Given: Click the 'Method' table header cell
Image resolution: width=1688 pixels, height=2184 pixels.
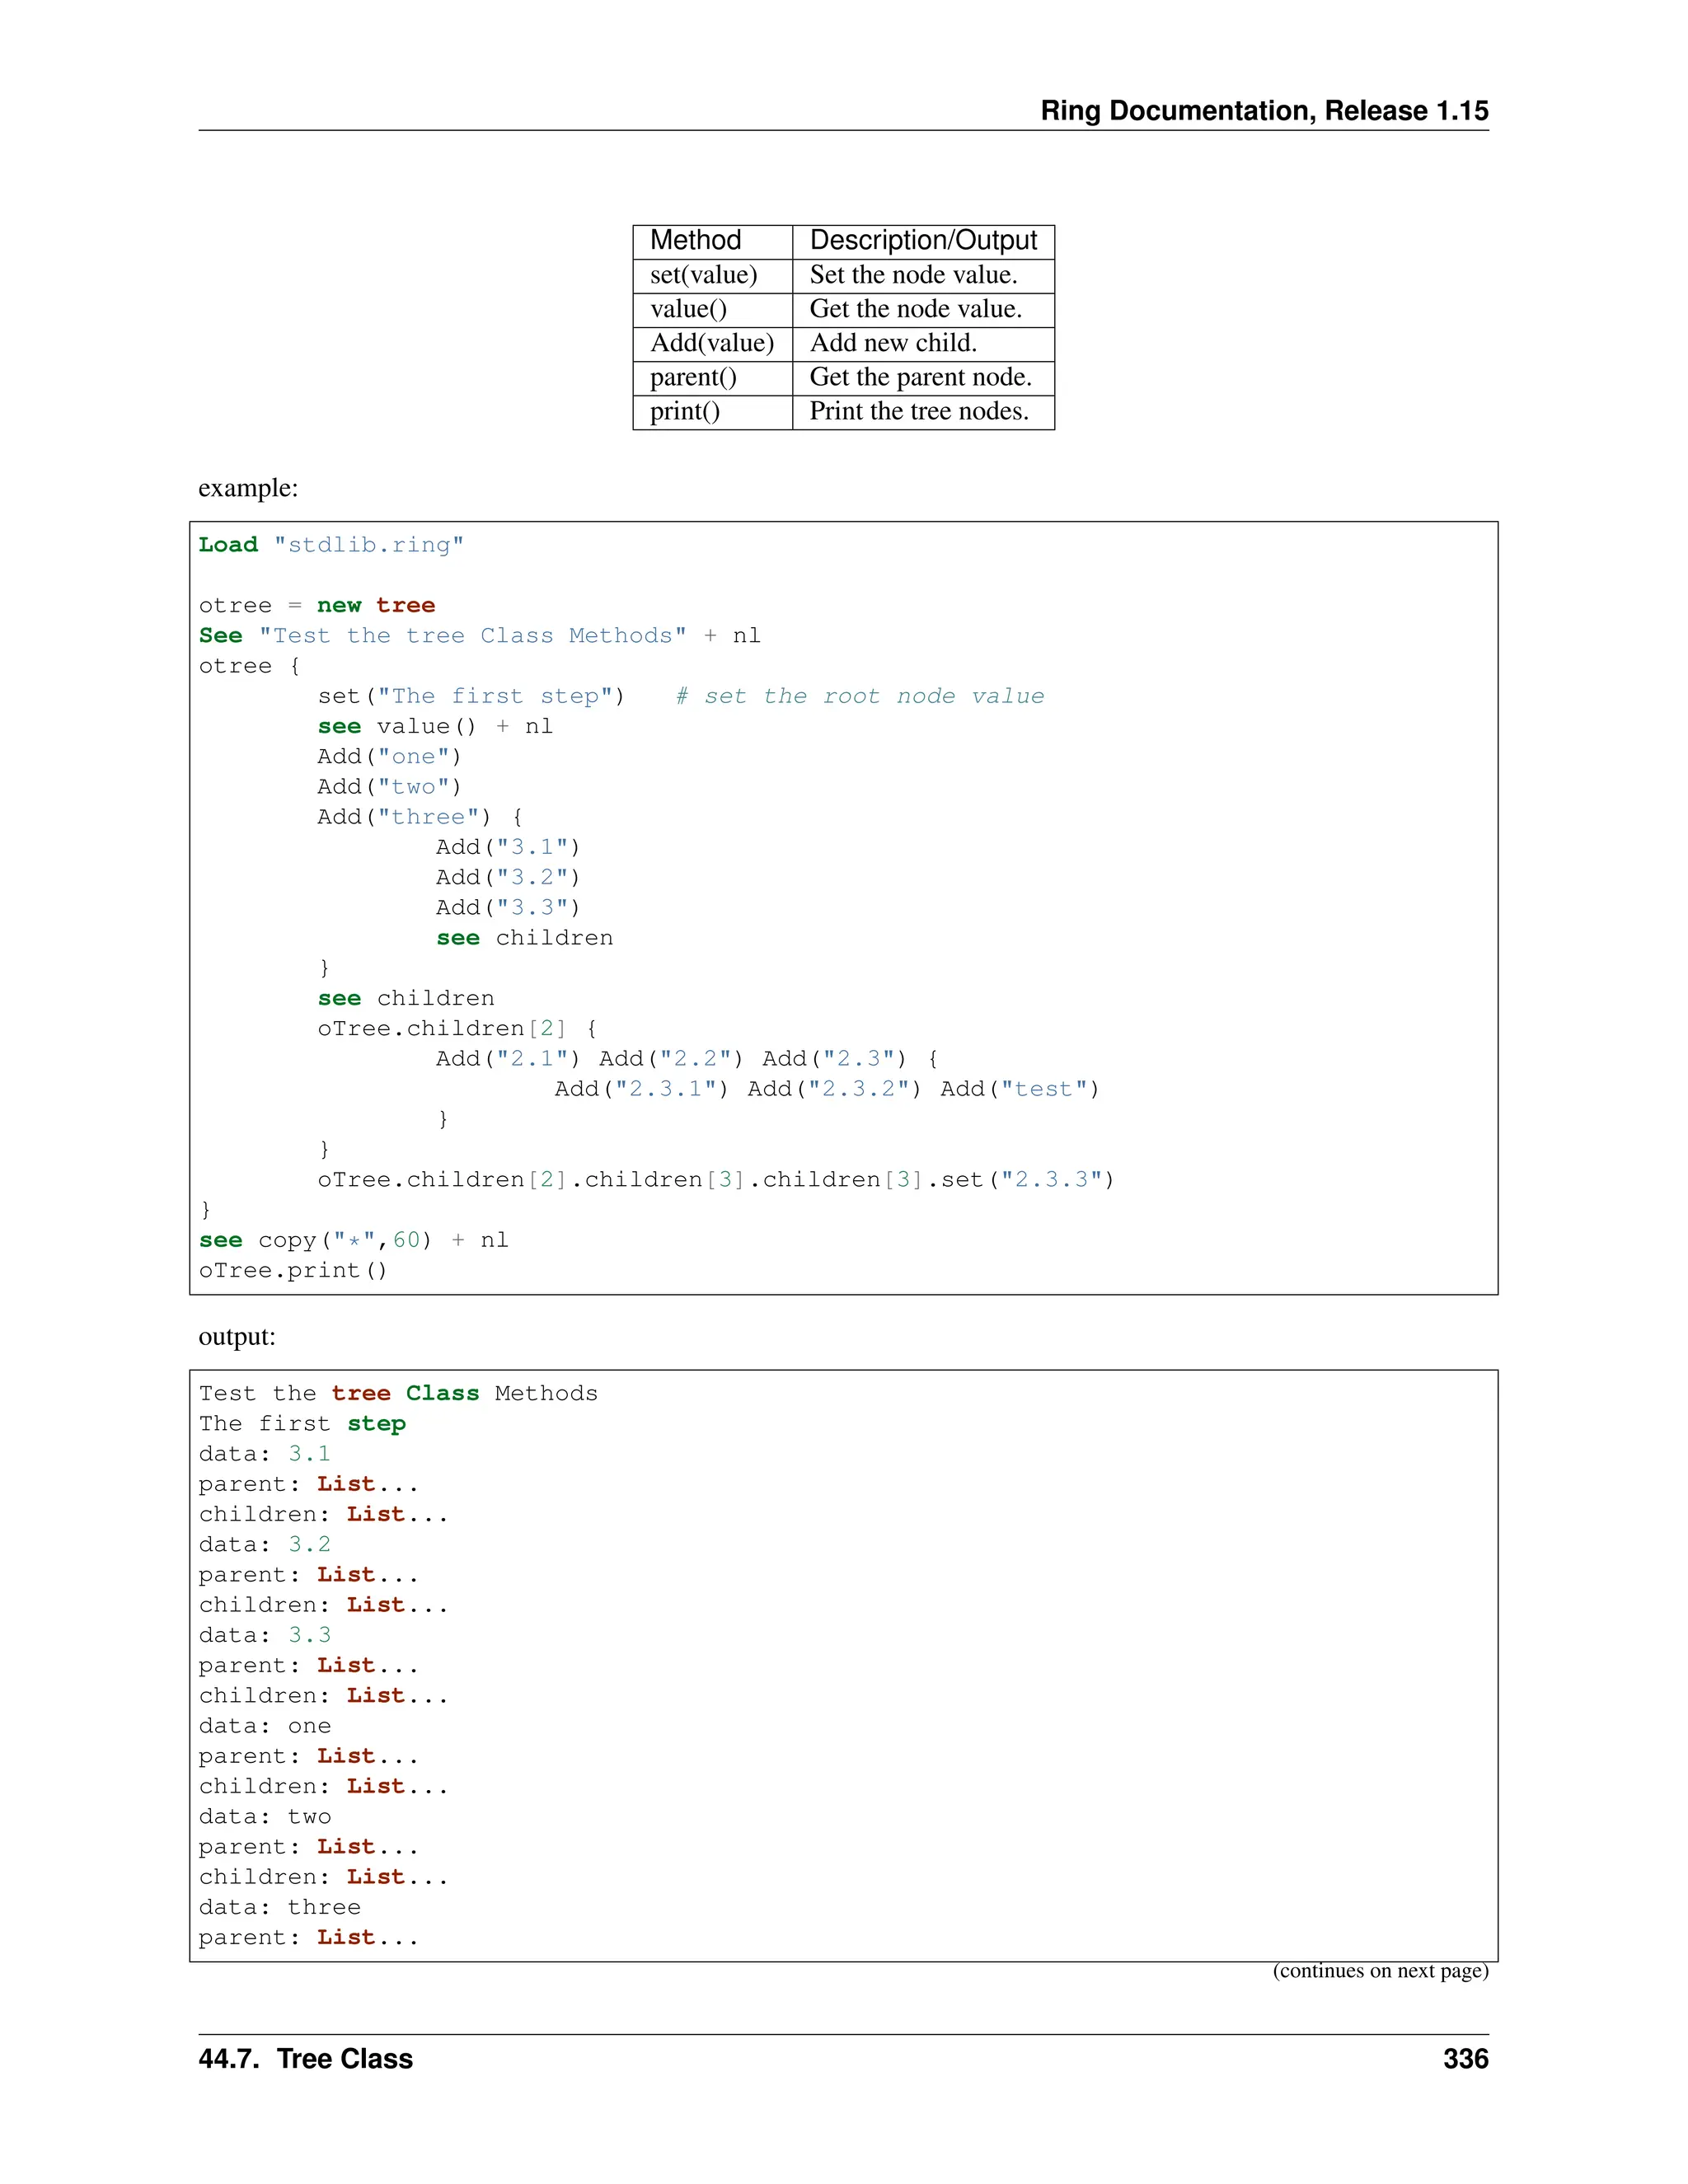Looking at the screenshot, I should coord(695,241).
